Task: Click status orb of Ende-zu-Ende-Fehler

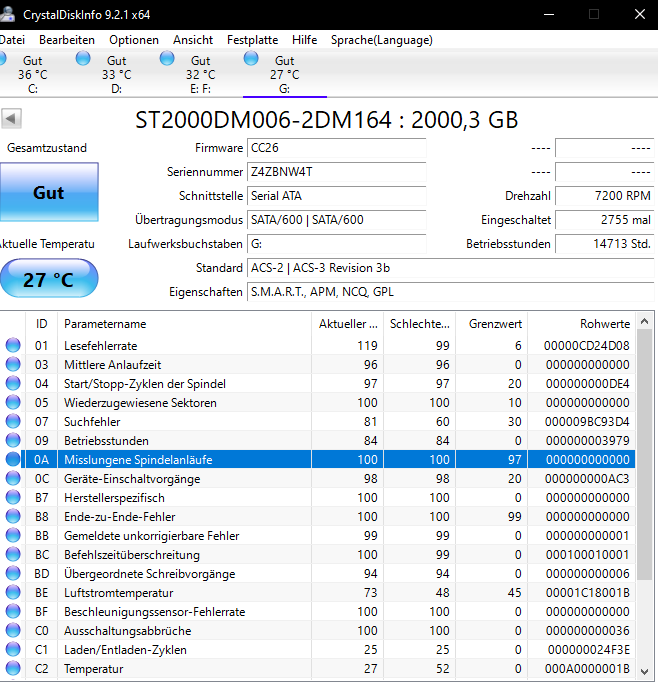Action: click(x=13, y=516)
